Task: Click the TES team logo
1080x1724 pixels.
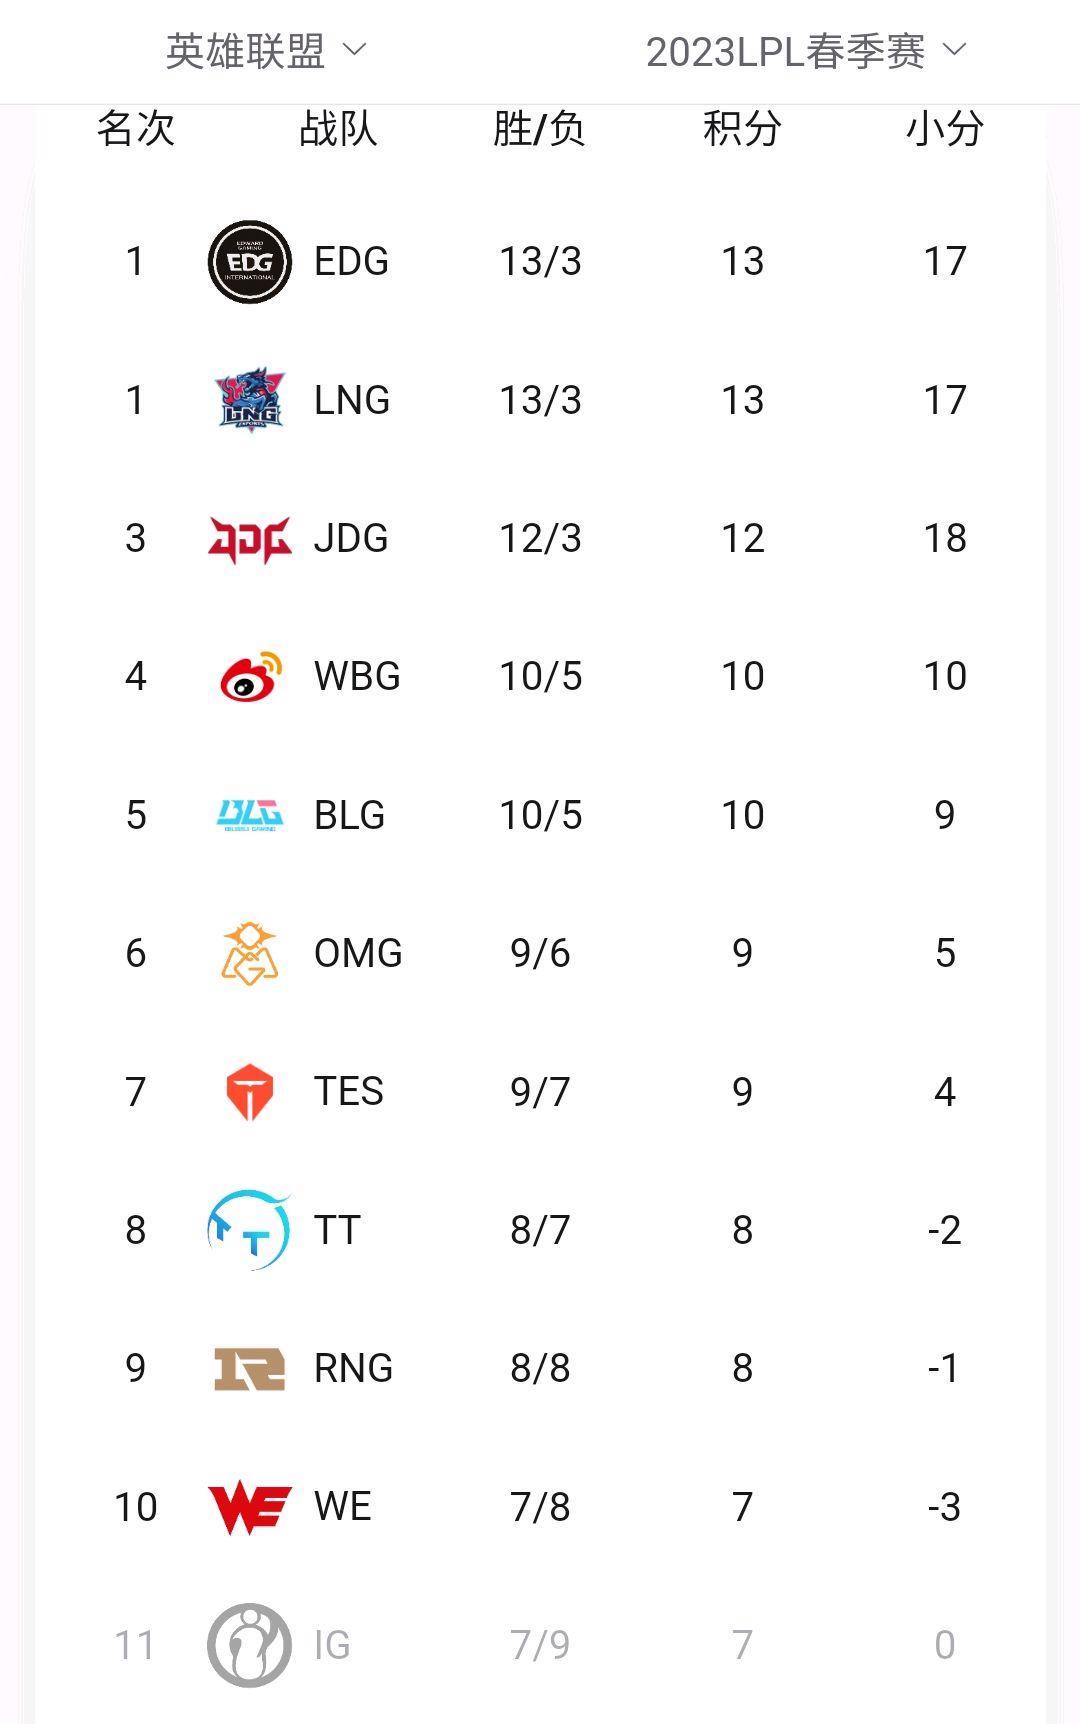Action: pos(249,1092)
